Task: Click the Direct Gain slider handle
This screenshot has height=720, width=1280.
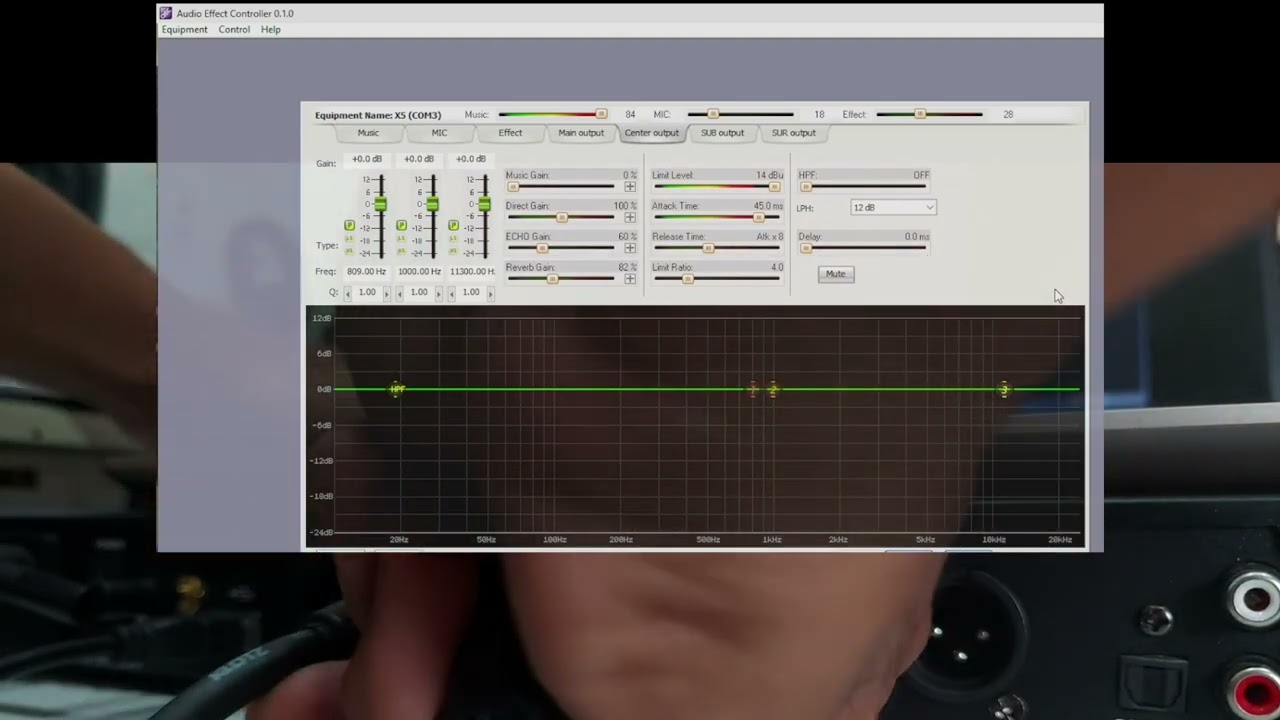Action: pos(562,217)
